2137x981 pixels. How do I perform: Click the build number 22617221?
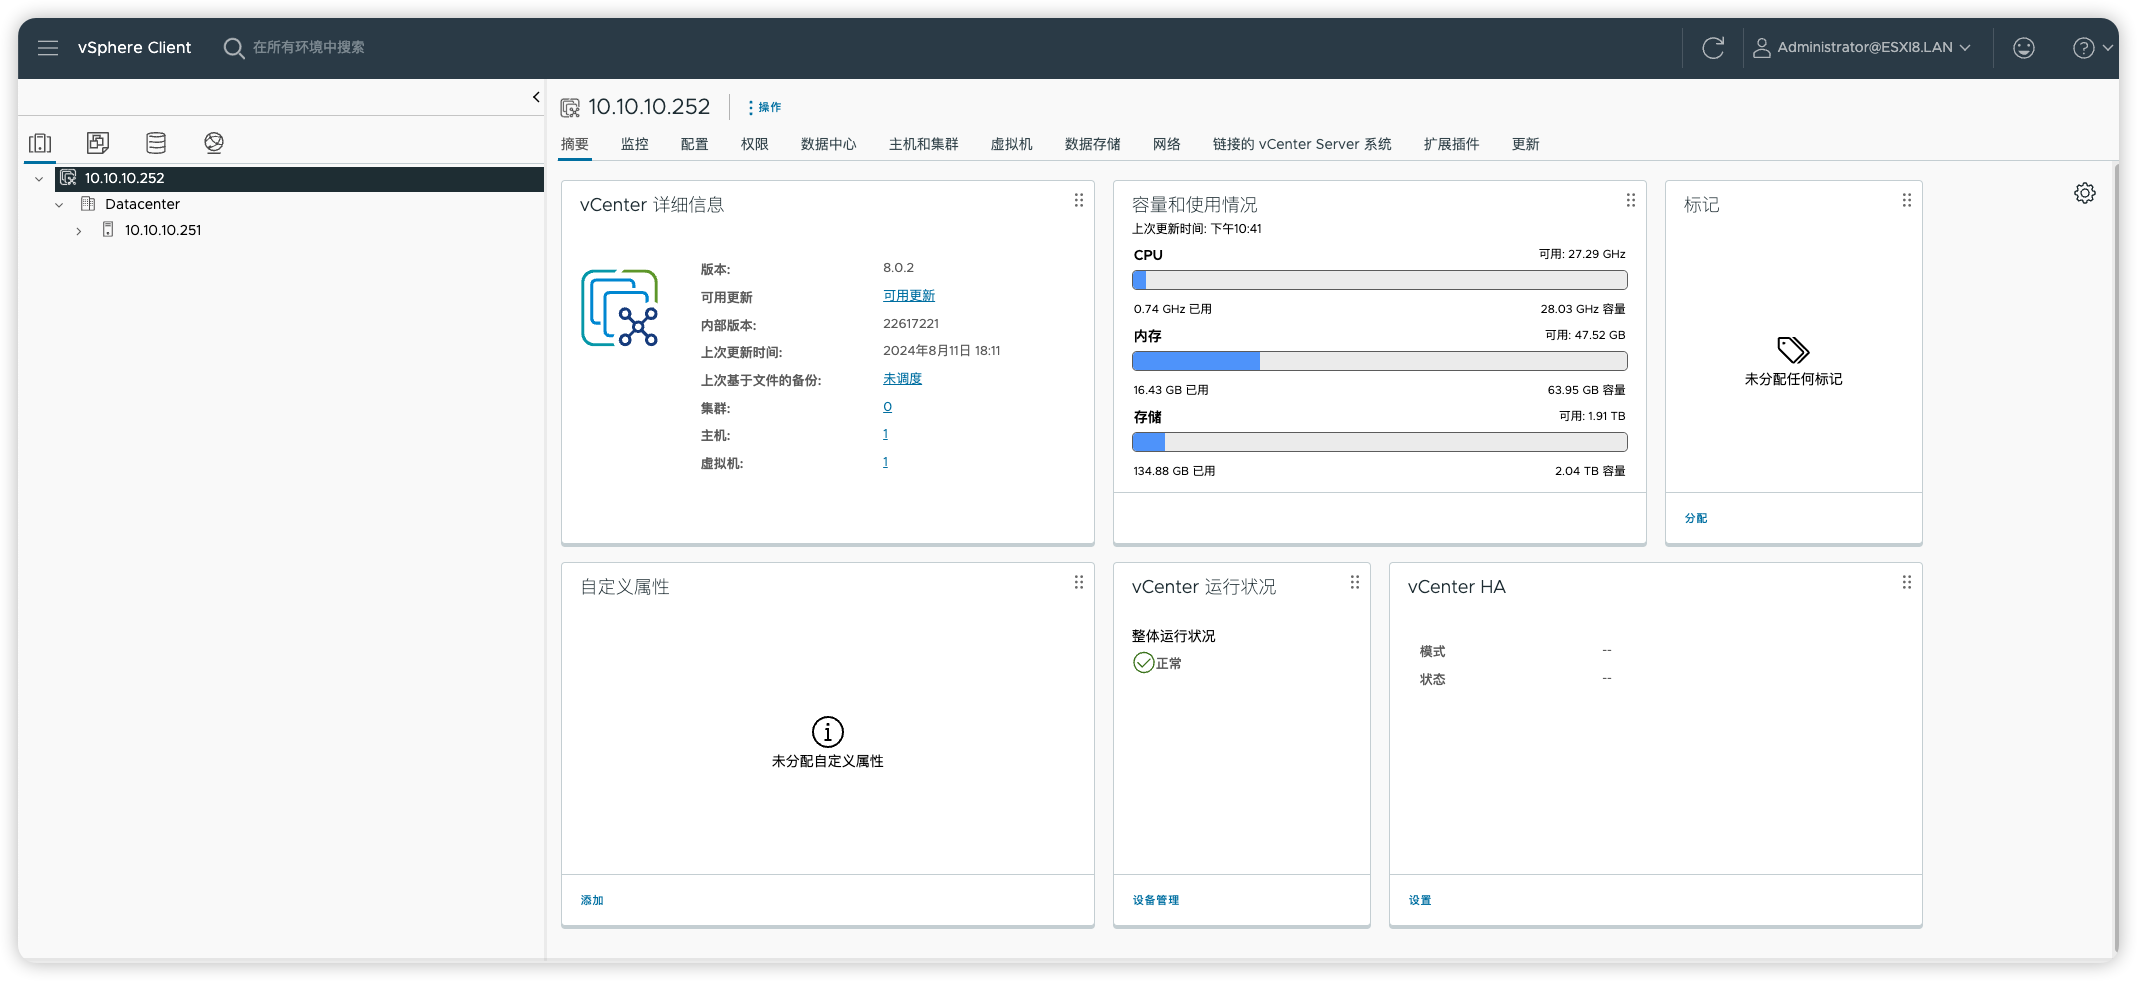911,324
